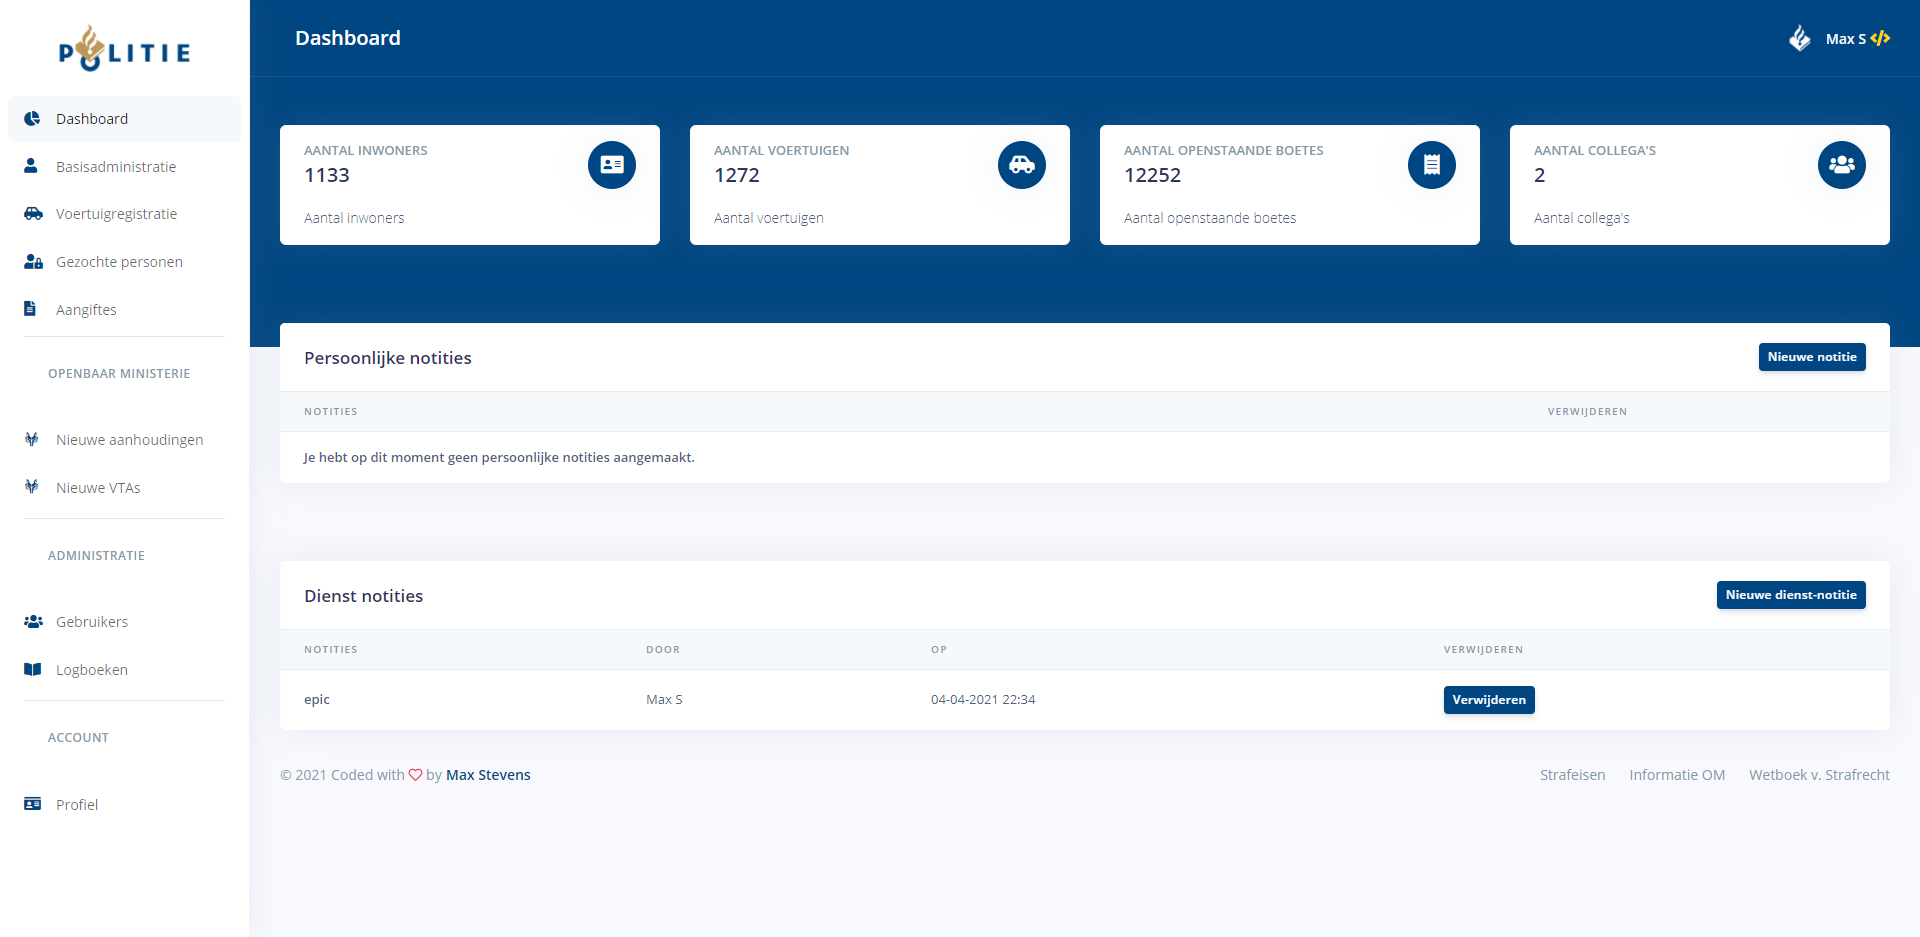The width and height of the screenshot is (1920, 937).
Task: Click the ID card icon on inwoners card
Action: click(611, 165)
